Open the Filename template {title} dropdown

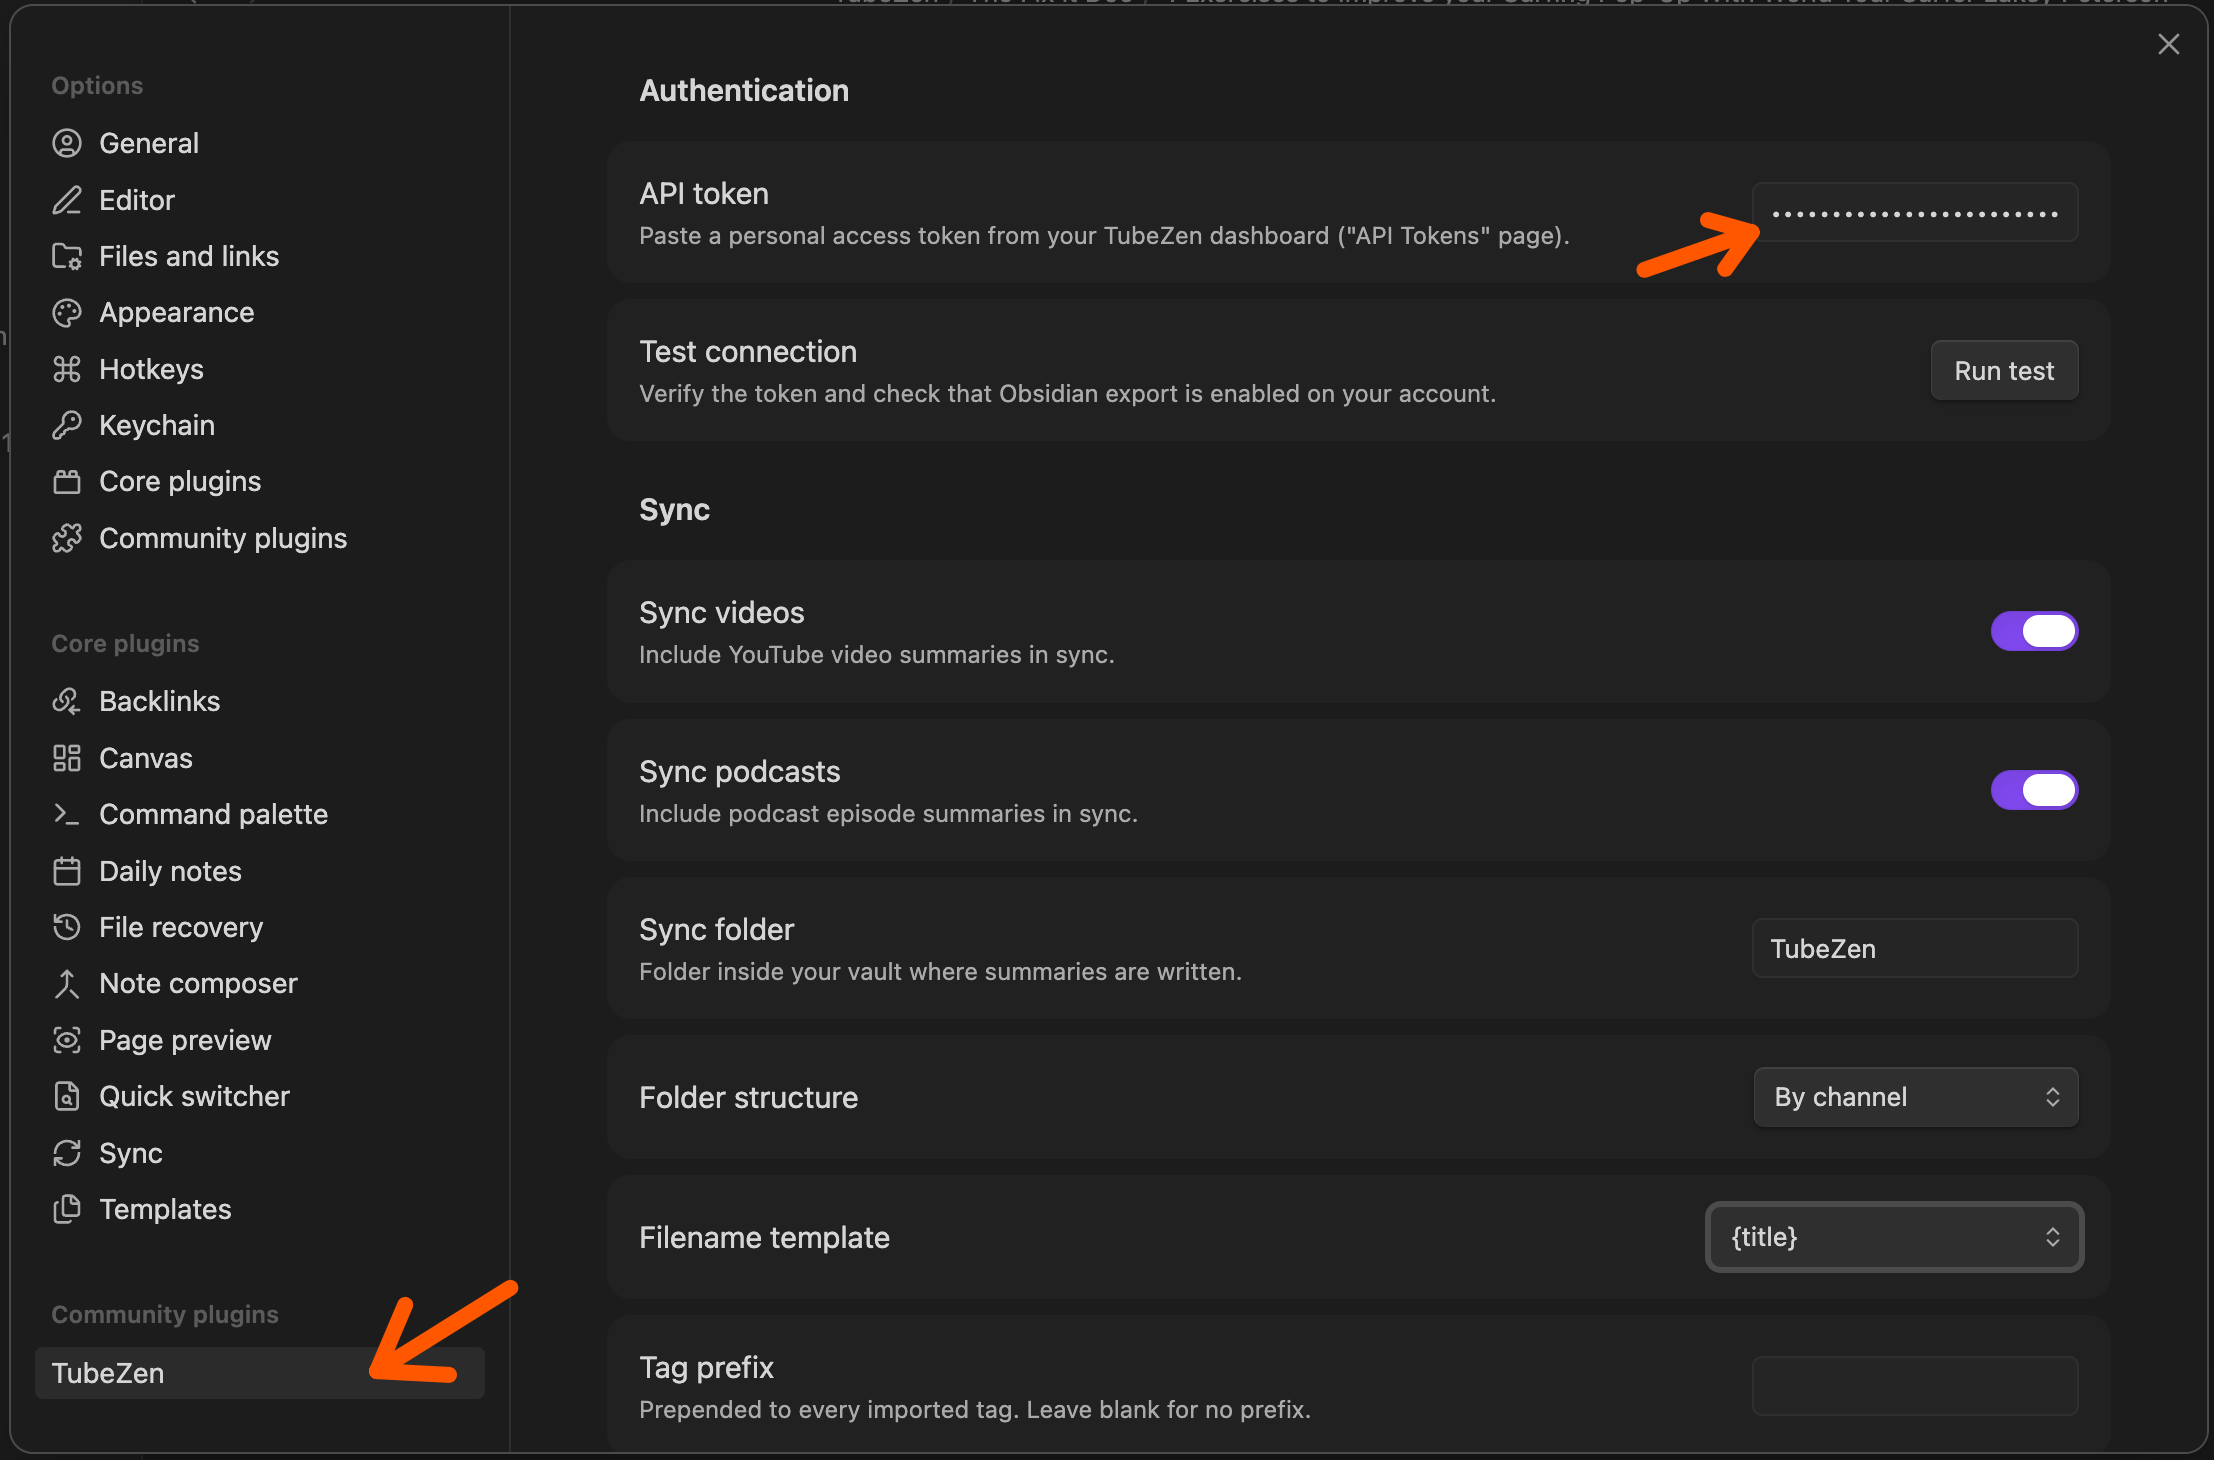click(x=1894, y=1237)
